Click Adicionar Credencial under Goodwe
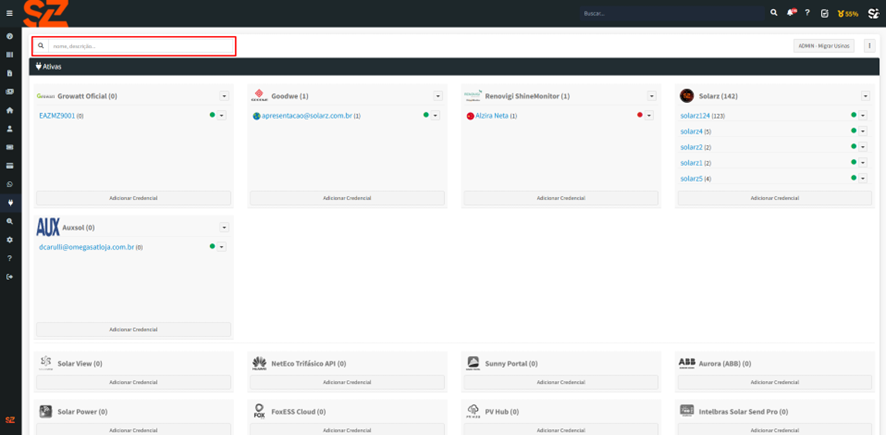Screen dimensions: 886x435 click(x=347, y=198)
